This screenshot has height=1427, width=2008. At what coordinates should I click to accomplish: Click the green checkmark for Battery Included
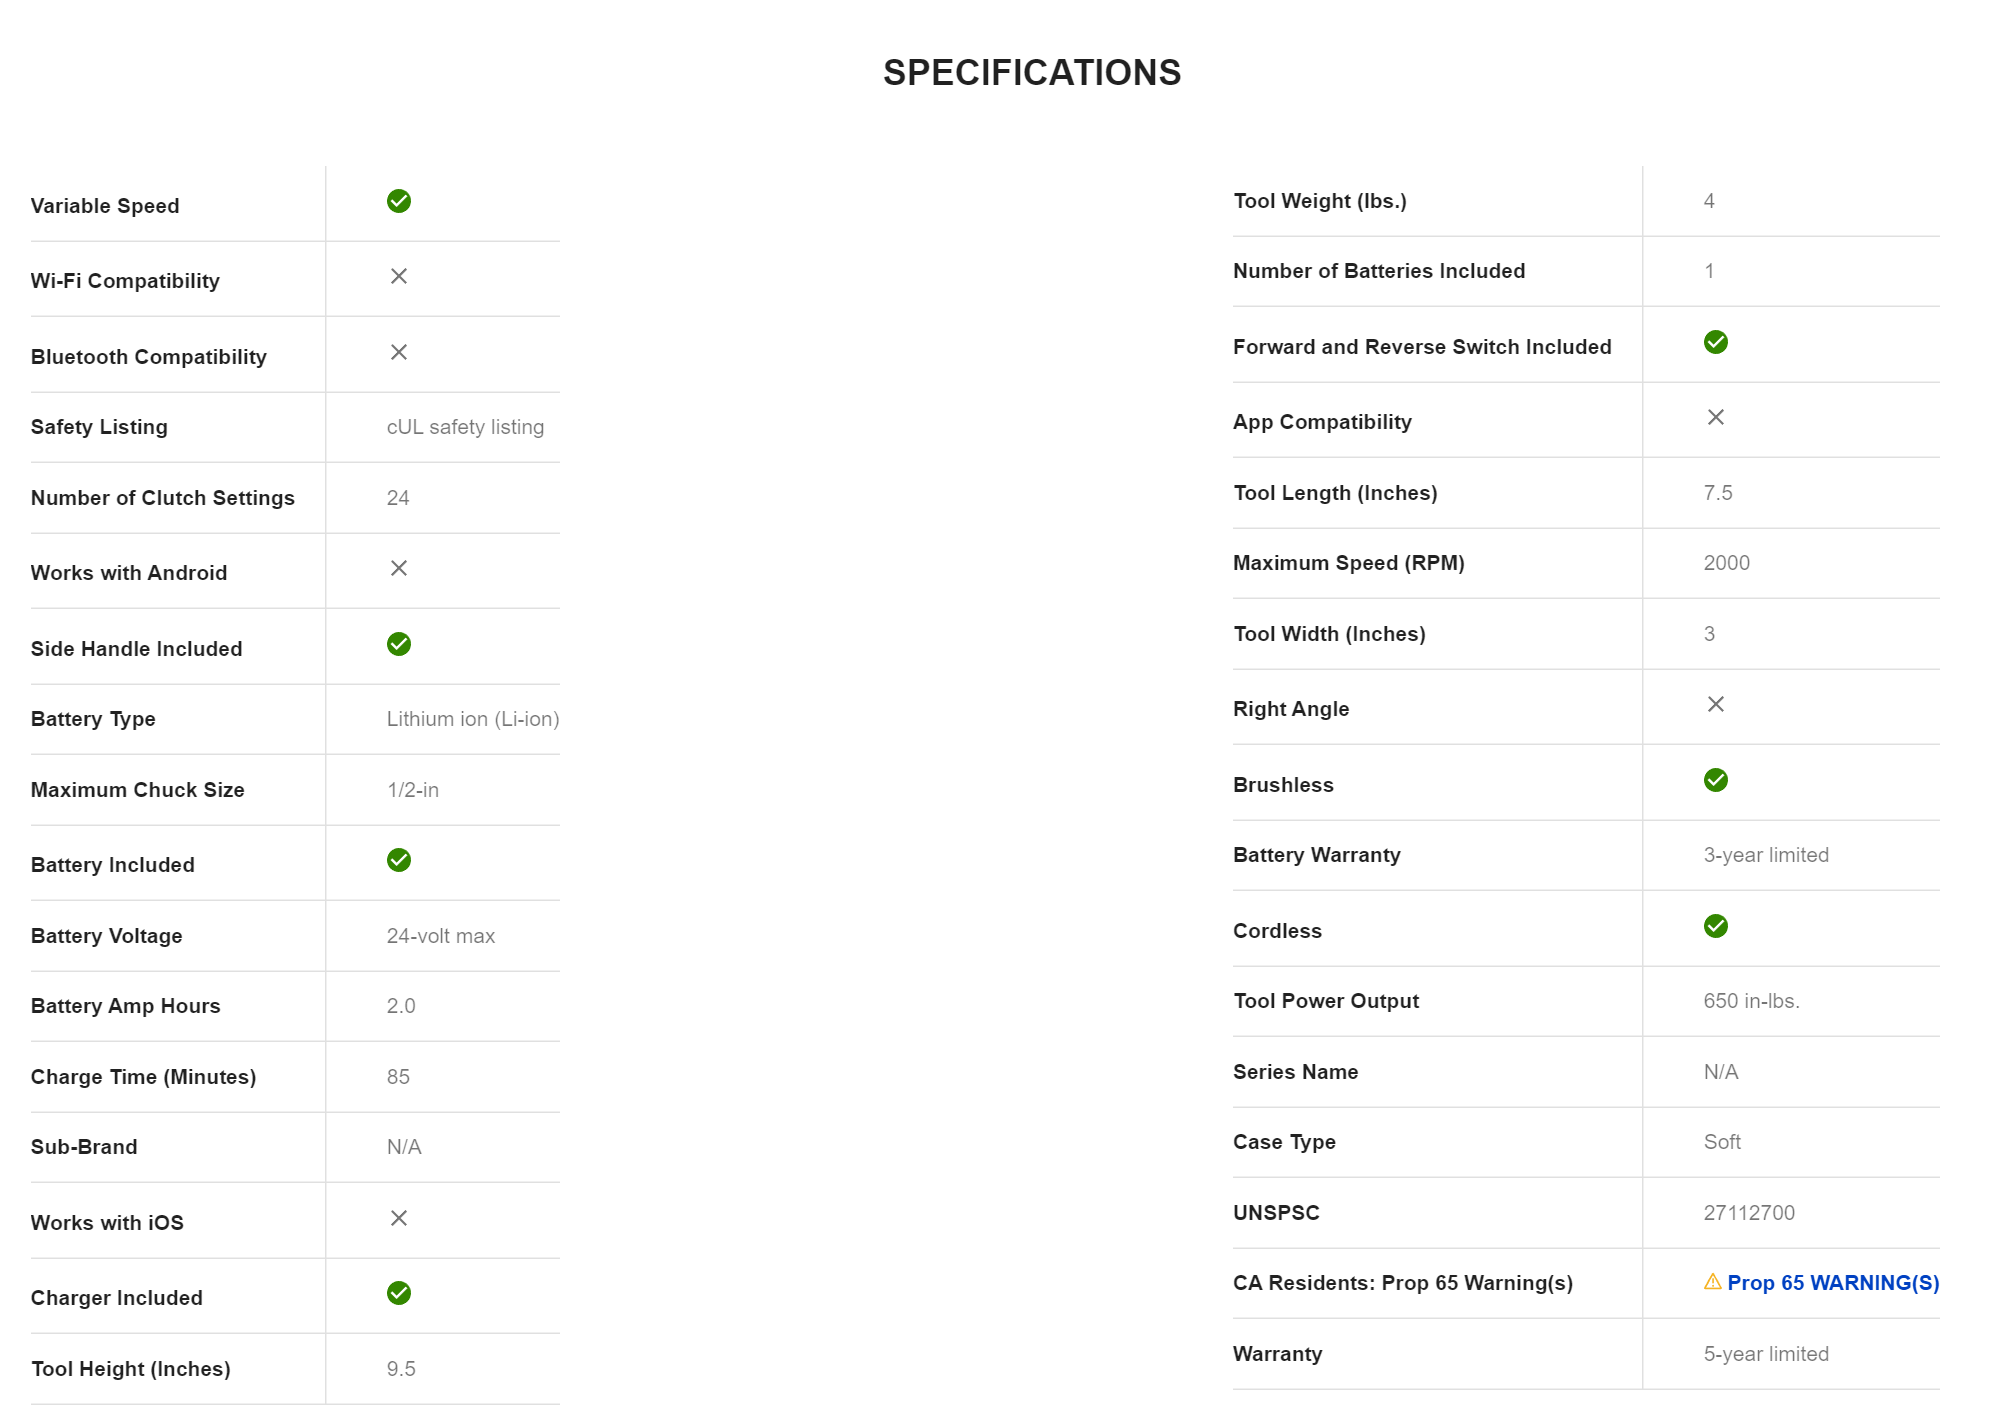tap(399, 860)
